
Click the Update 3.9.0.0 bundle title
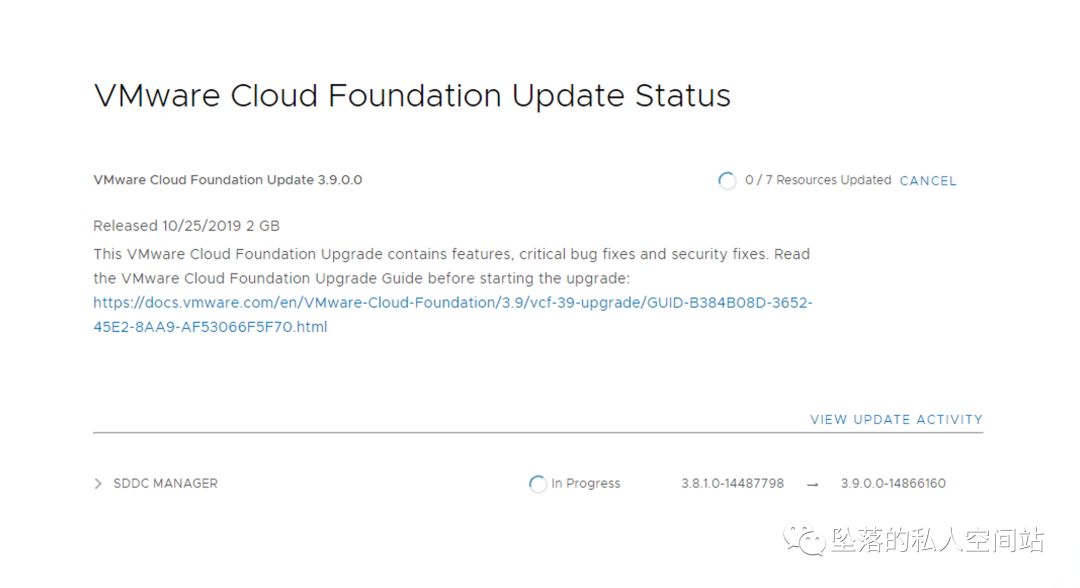[227, 180]
